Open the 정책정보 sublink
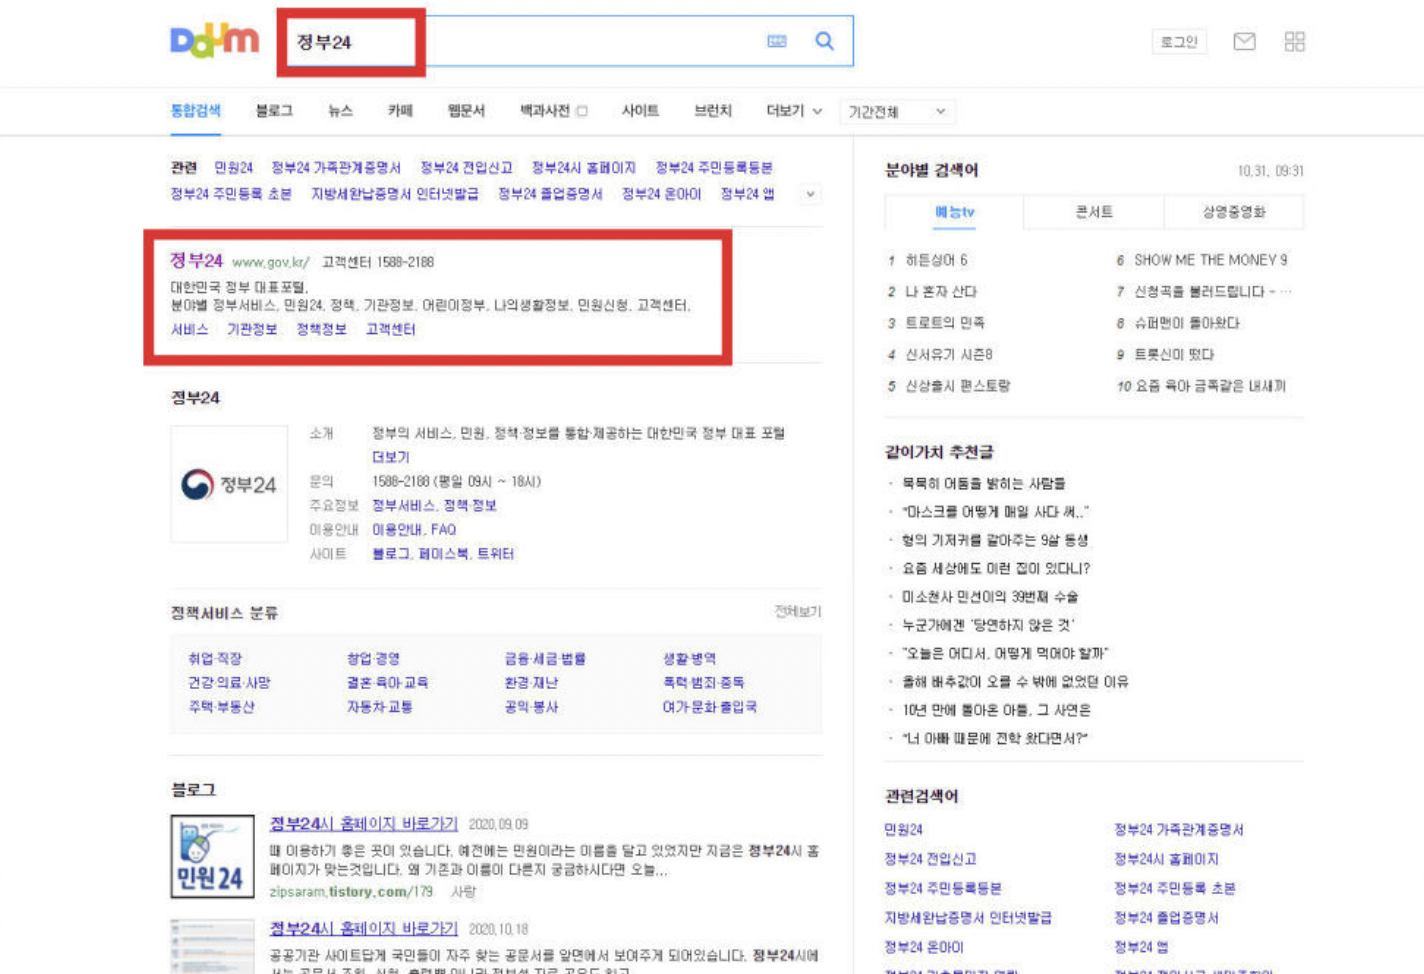 (321, 329)
